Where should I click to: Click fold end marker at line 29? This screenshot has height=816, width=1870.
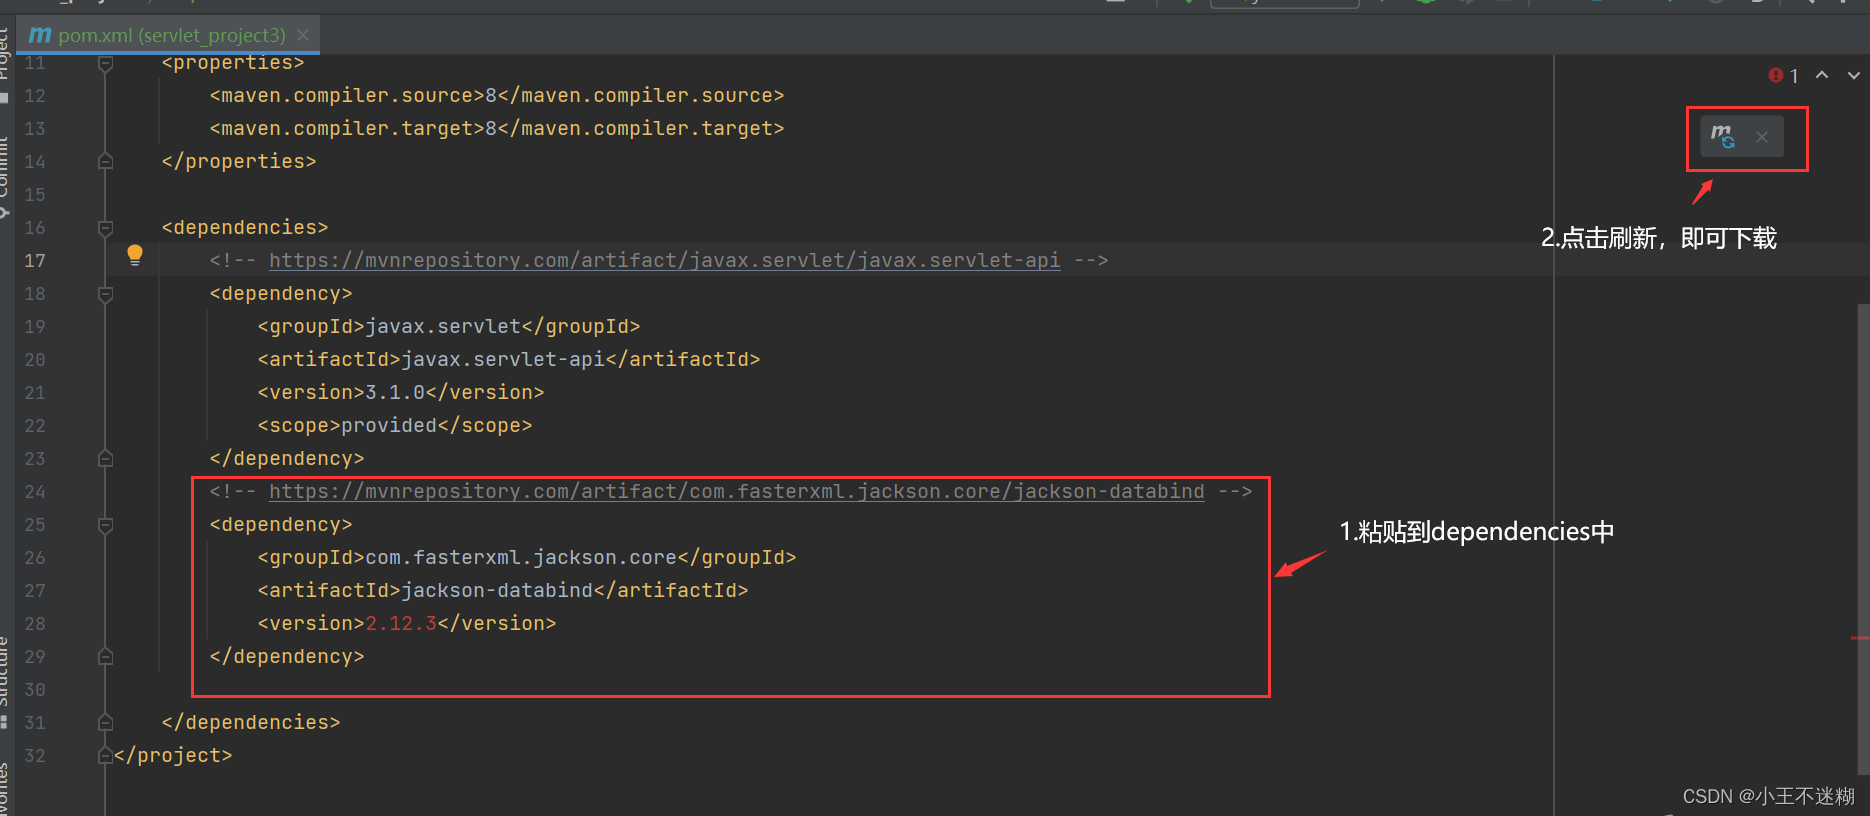[x=105, y=656]
